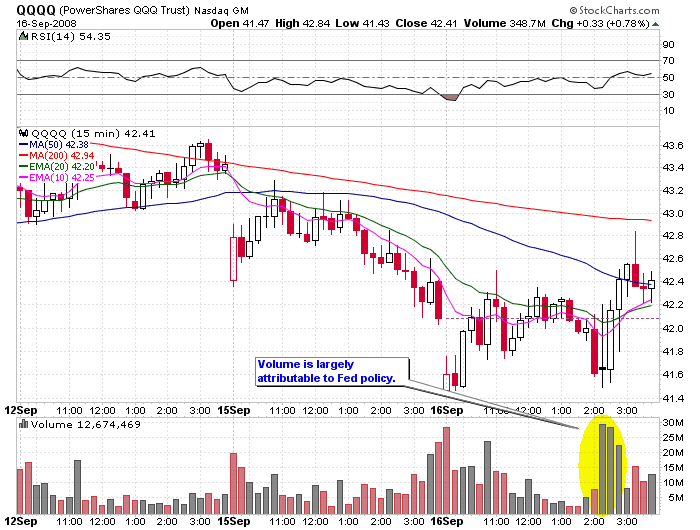700x530 pixels.
Task: Click the EMA(10) 42.25 legend entry
Action: pyautogui.click(x=57, y=178)
